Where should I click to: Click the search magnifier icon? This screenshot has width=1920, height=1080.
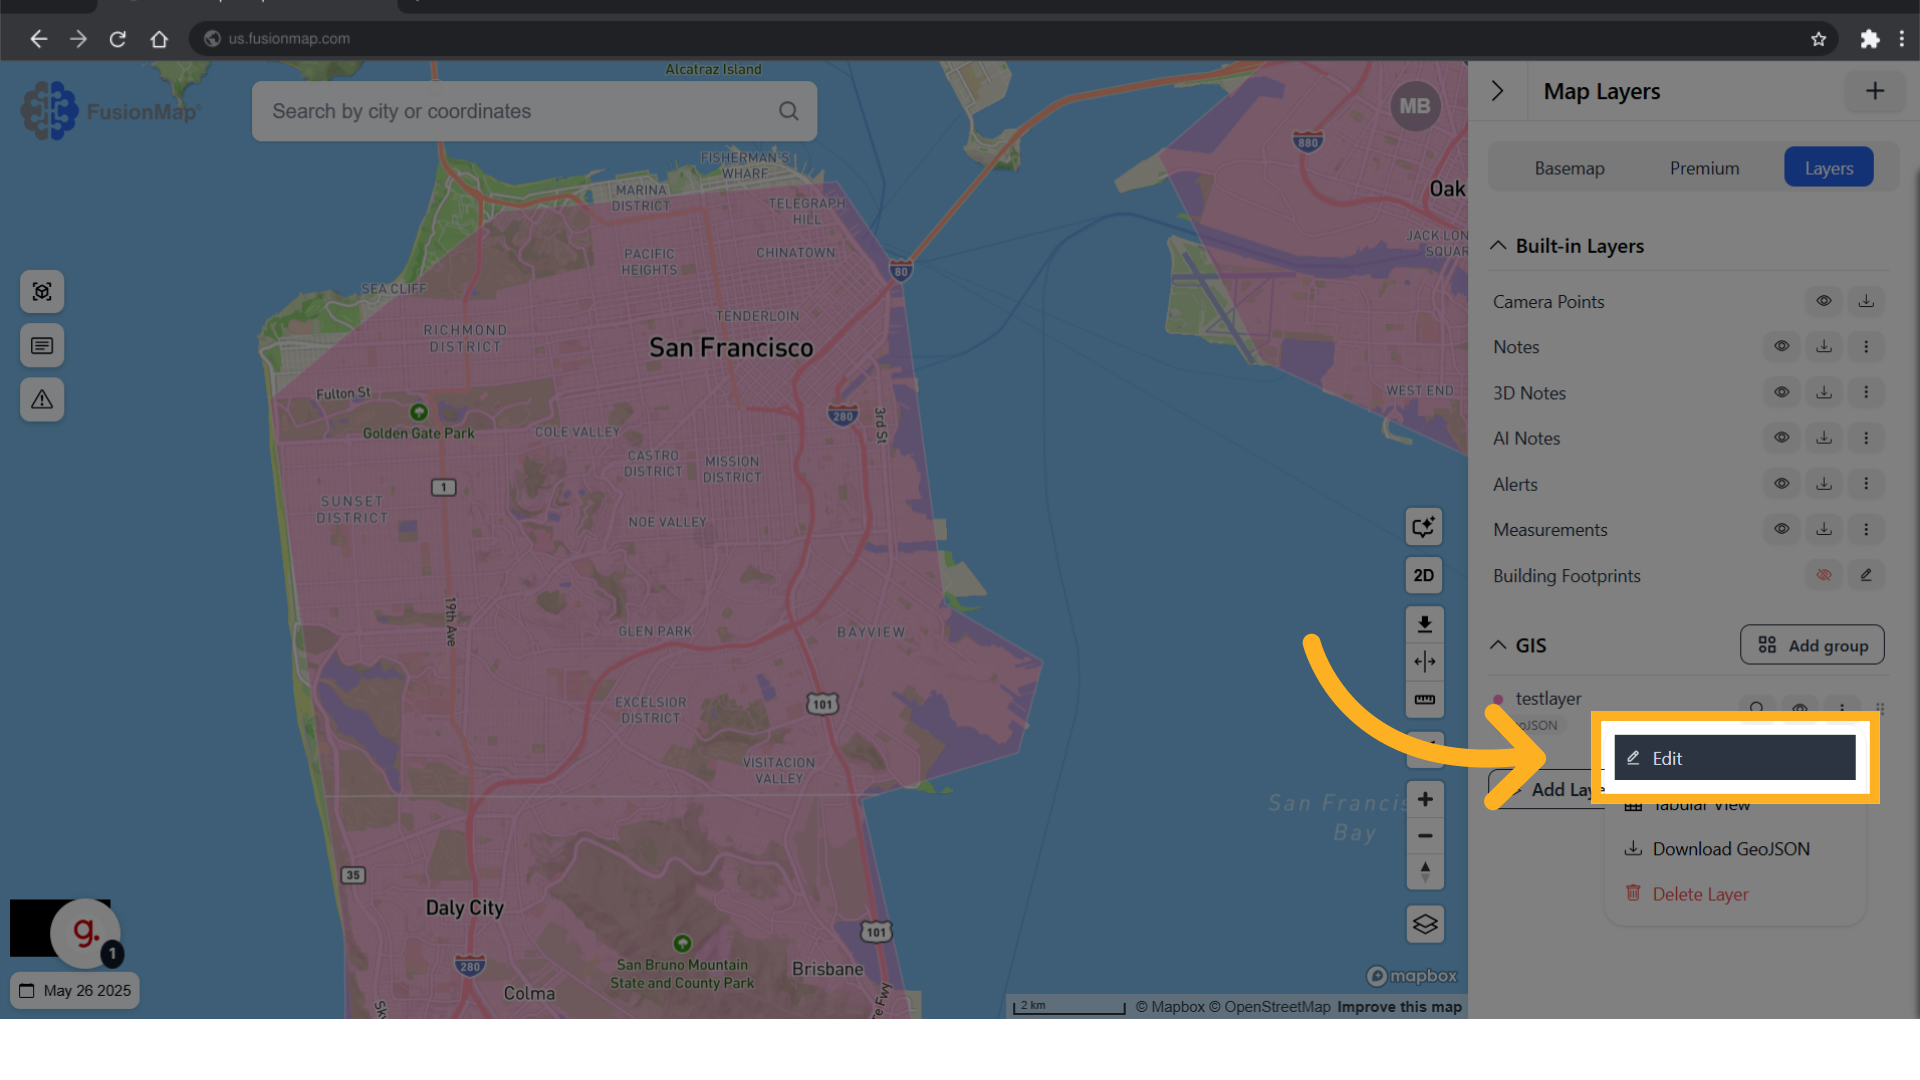tap(789, 111)
